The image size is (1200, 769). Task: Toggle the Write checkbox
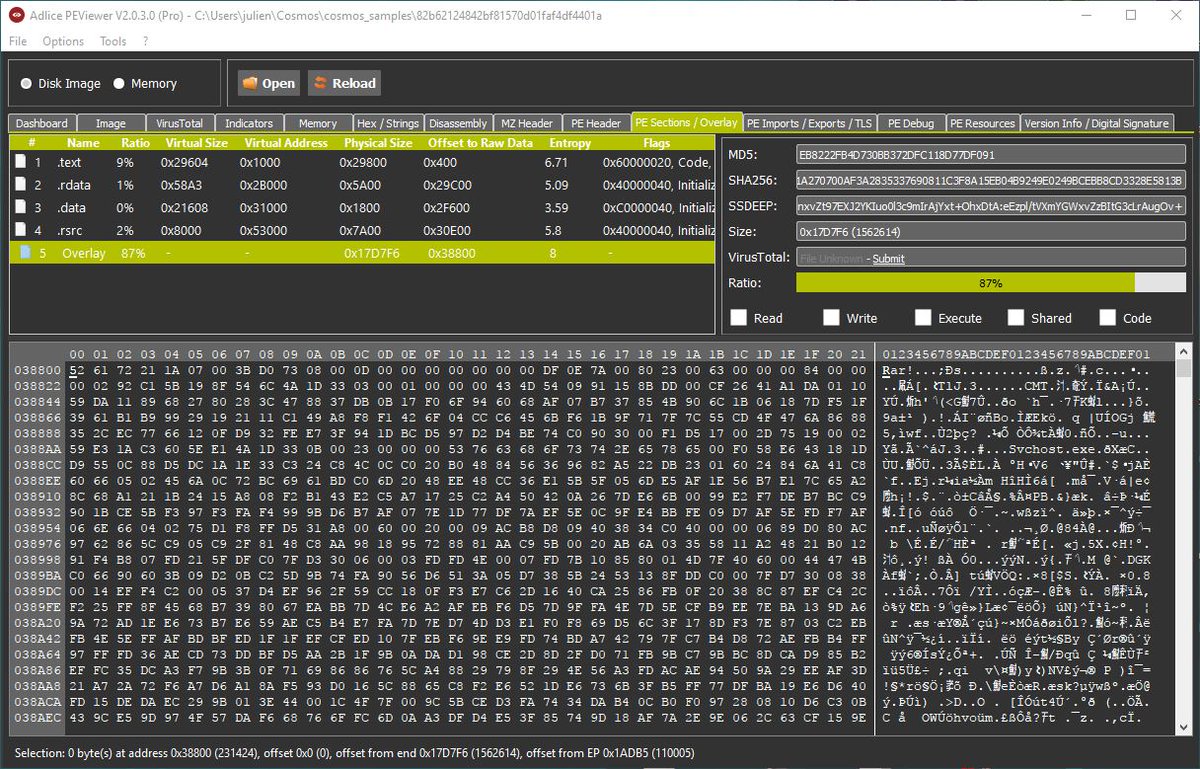[x=831, y=318]
